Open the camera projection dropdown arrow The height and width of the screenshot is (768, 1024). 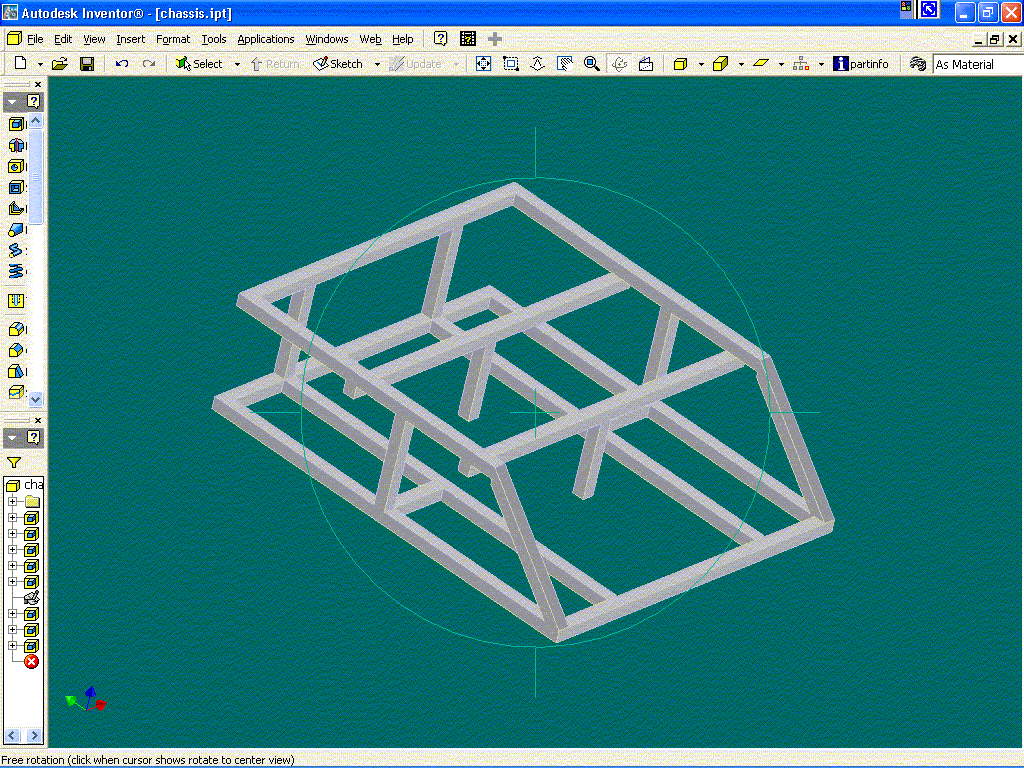(741, 65)
